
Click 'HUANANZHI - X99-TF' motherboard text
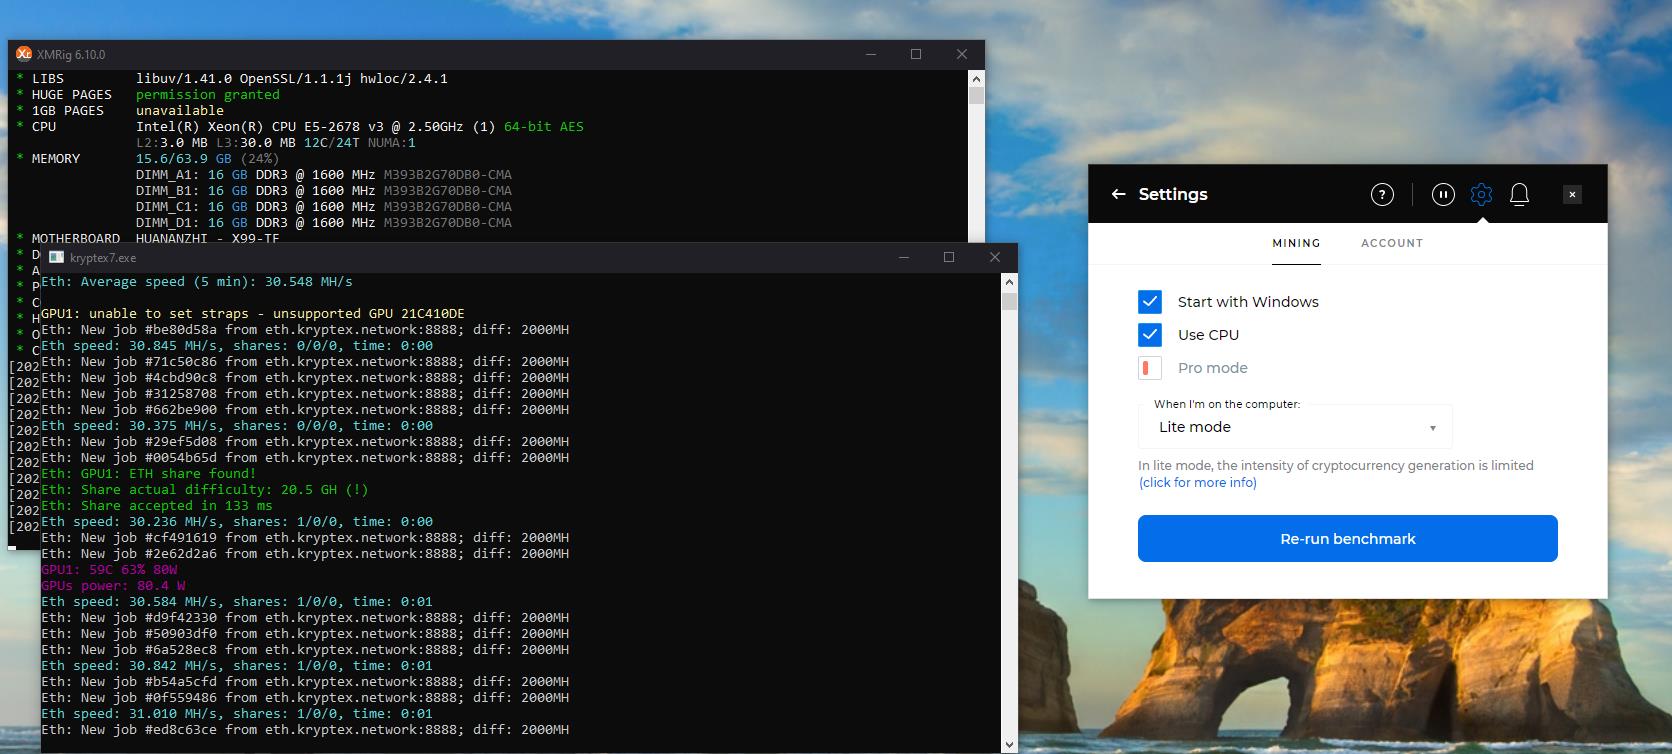[x=208, y=238]
